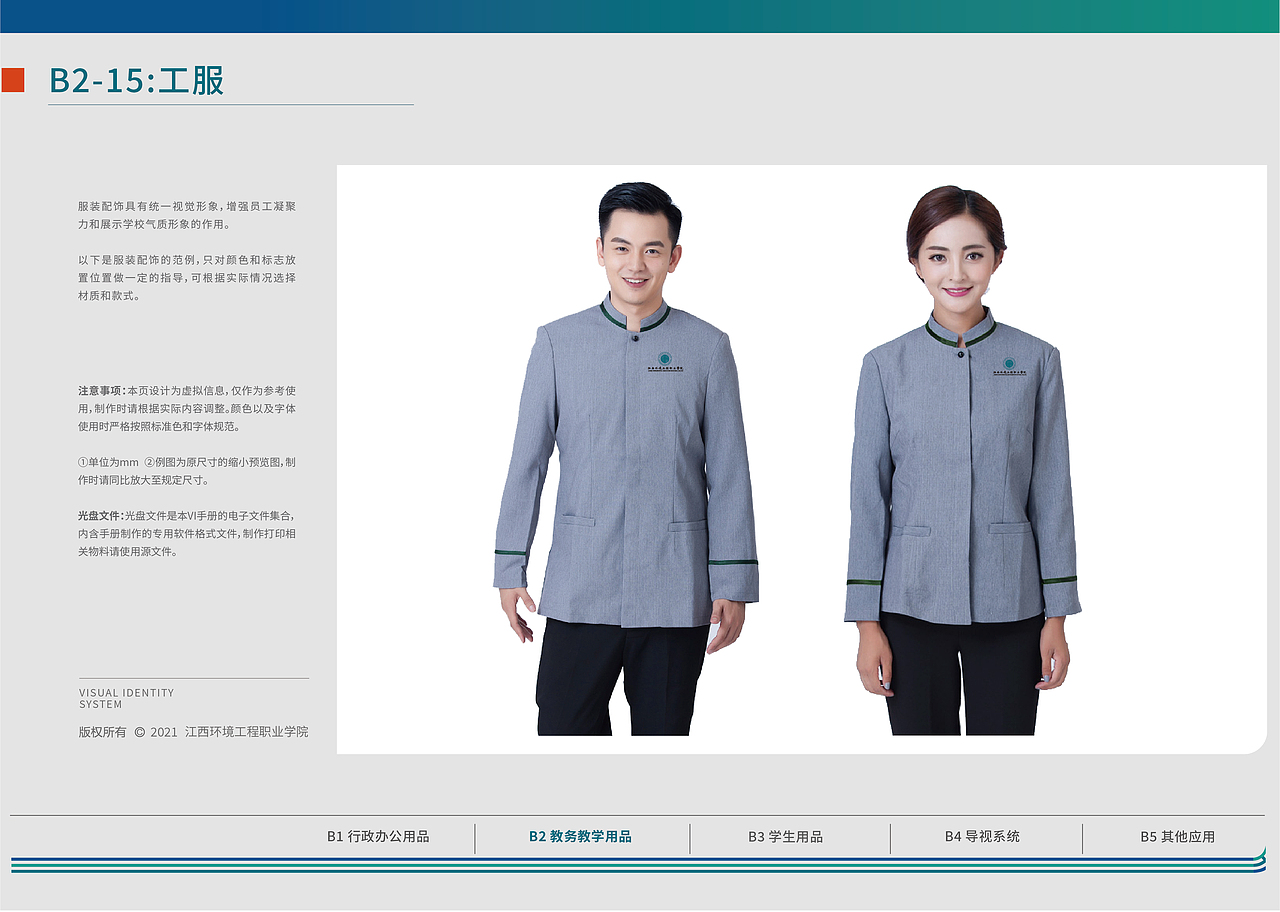Select the highlighted B2 教务教学用品 tab
1280x912 pixels.
point(580,838)
